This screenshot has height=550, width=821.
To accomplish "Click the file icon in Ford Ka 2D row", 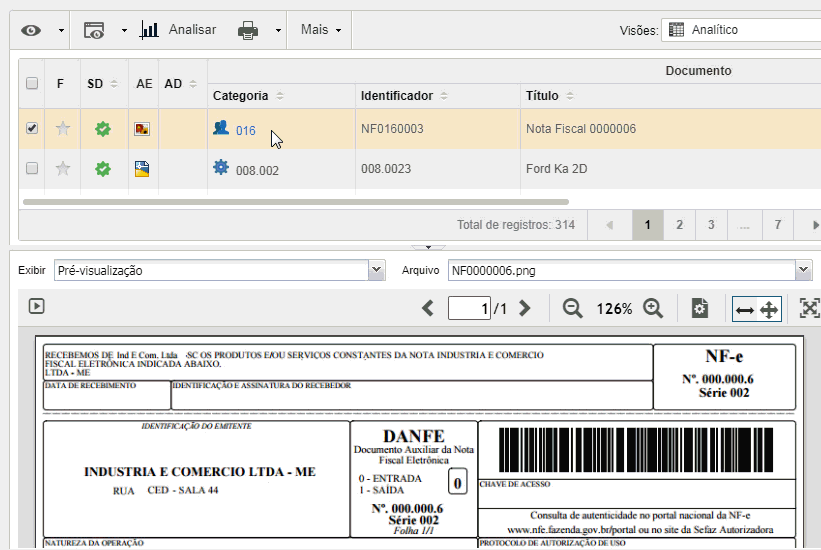I will coord(142,169).
